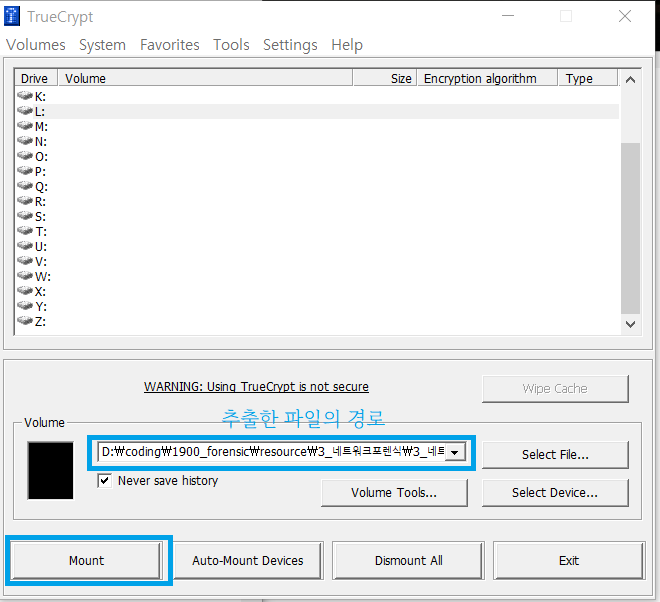Select the V: drive icon
The width and height of the screenshot is (660, 602).
[25, 261]
